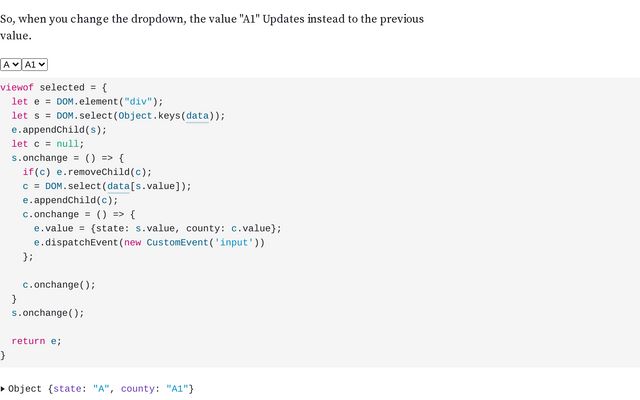Click the paragraph text mentioning "Updates instead"

click(212, 27)
